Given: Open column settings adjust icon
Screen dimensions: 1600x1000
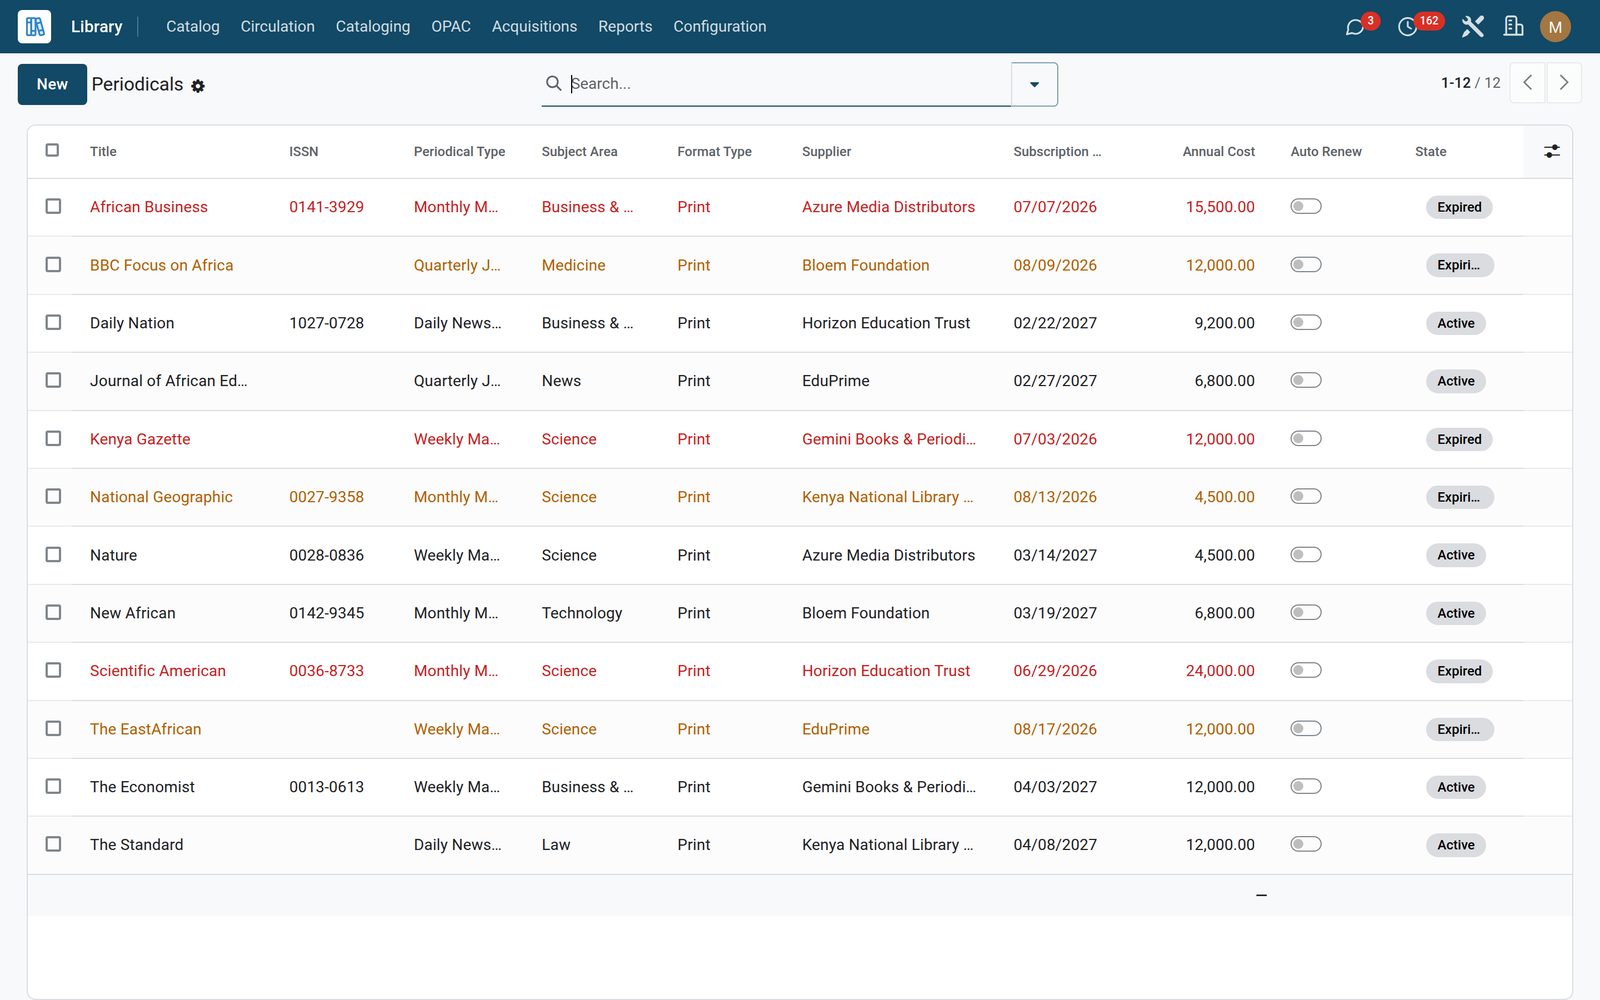Looking at the screenshot, I should (1551, 151).
